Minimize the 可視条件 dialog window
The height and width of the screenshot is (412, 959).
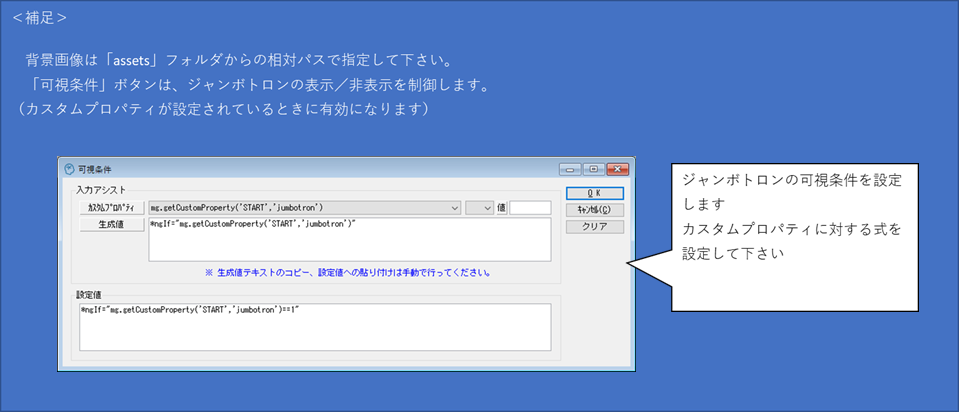click(570, 169)
